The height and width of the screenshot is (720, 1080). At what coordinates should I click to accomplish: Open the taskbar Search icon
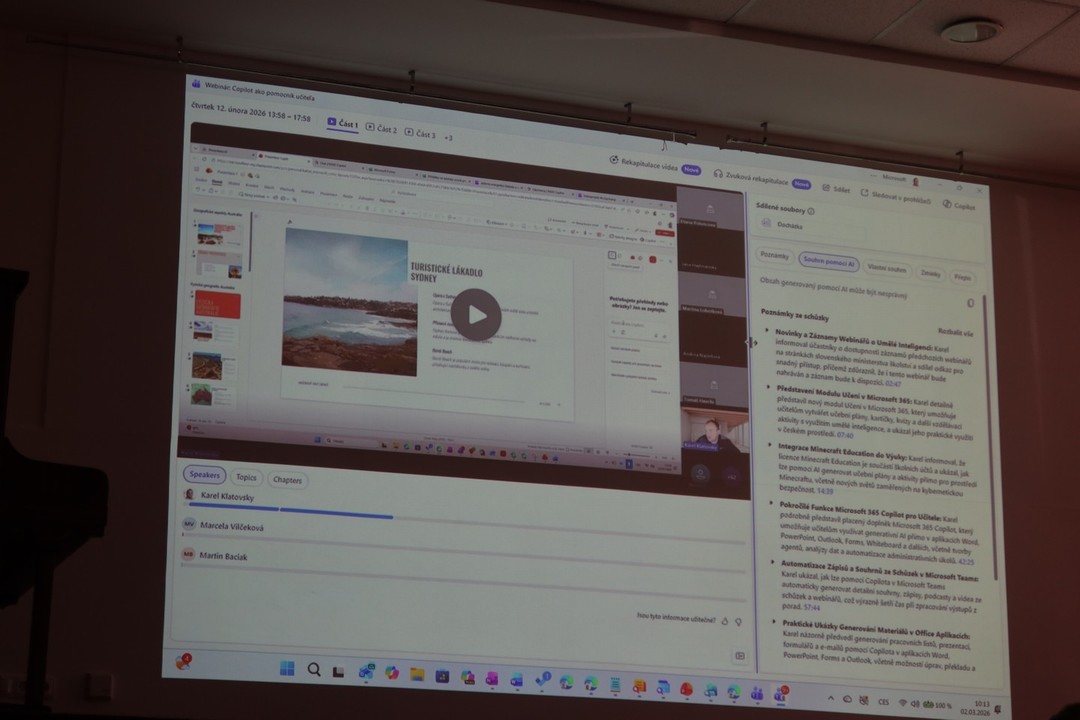[313, 670]
